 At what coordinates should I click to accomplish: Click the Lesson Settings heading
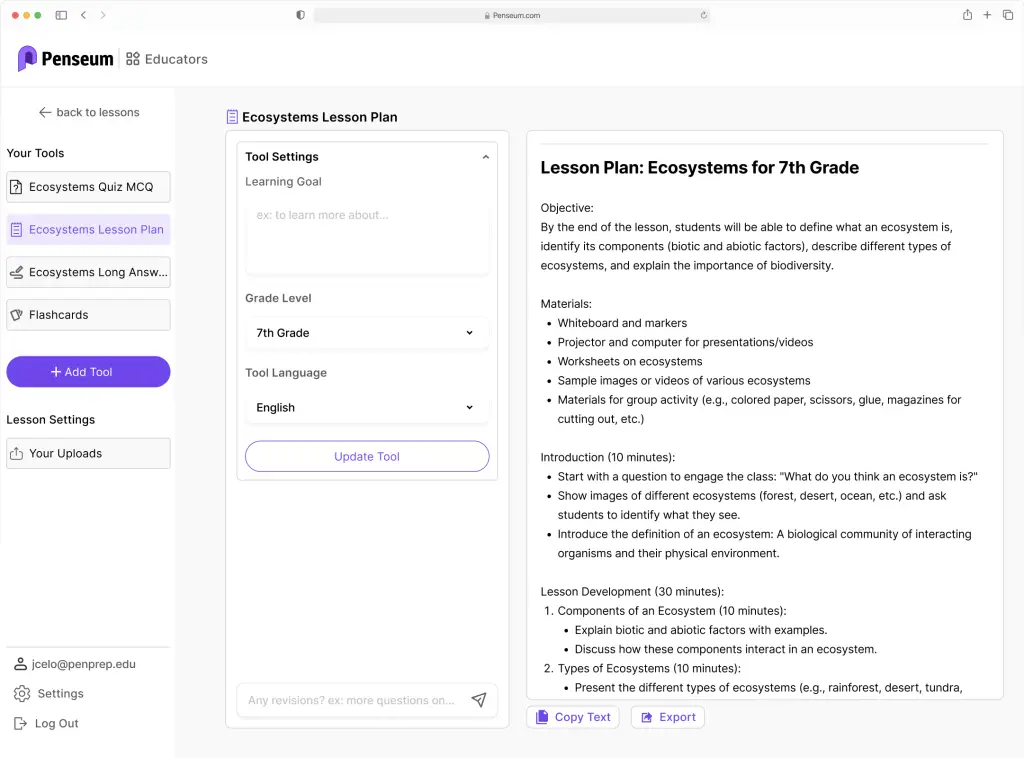pyautogui.click(x=50, y=420)
